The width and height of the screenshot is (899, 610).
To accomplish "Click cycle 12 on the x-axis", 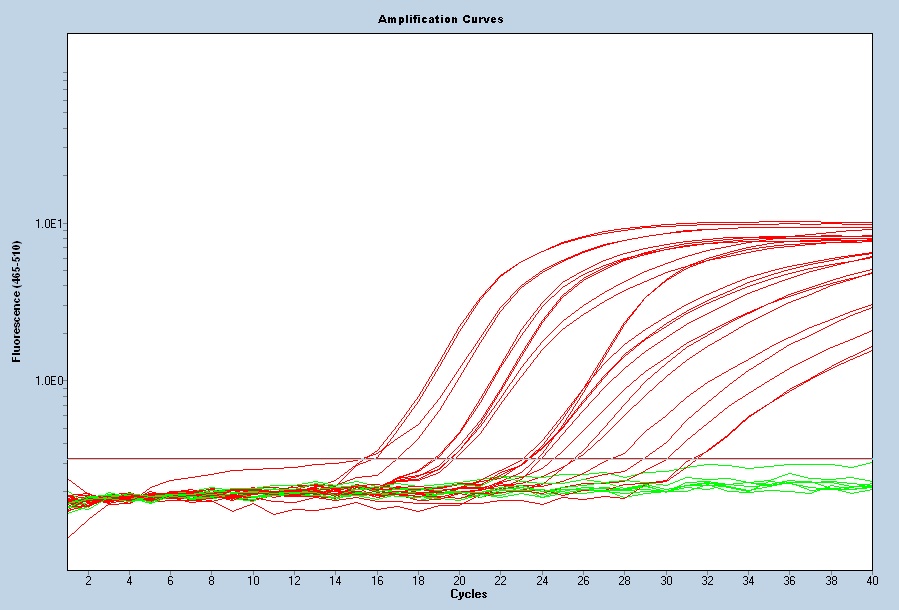I will [x=294, y=580].
